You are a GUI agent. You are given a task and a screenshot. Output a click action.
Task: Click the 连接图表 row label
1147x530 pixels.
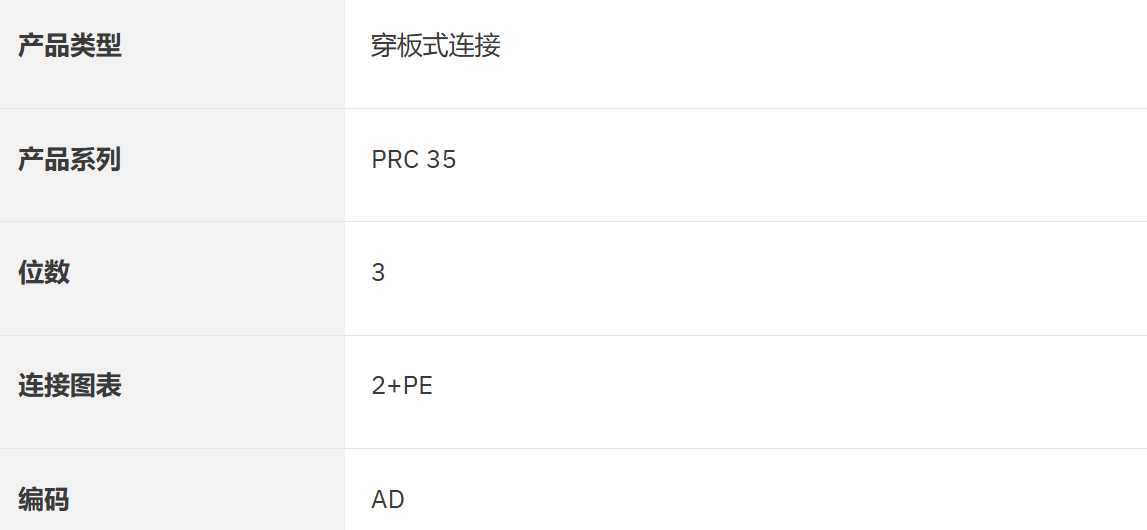tap(70, 386)
